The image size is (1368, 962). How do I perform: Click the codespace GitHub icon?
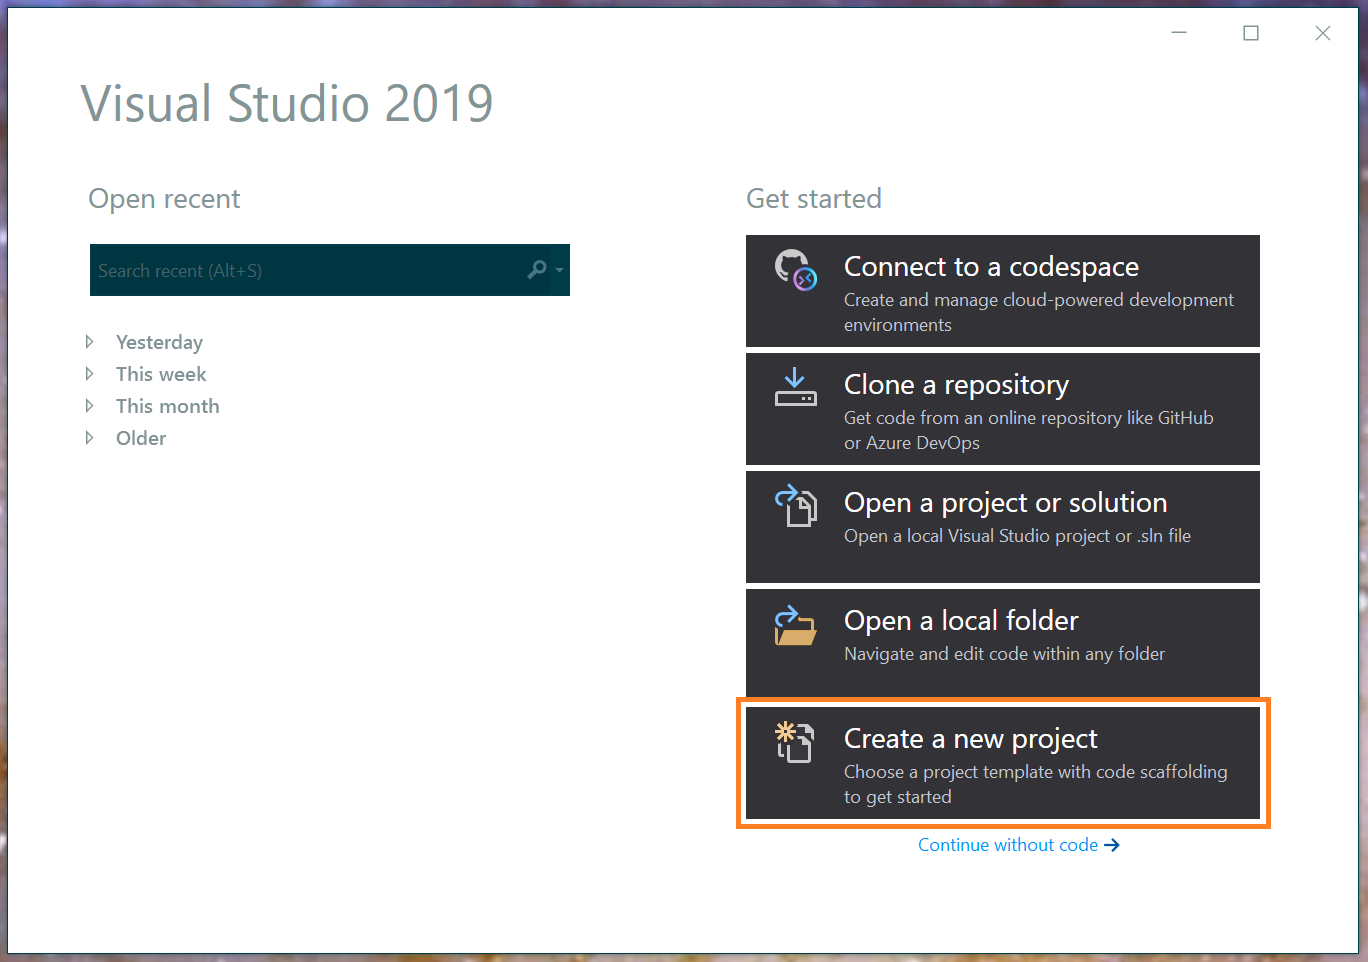coord(796,270)
